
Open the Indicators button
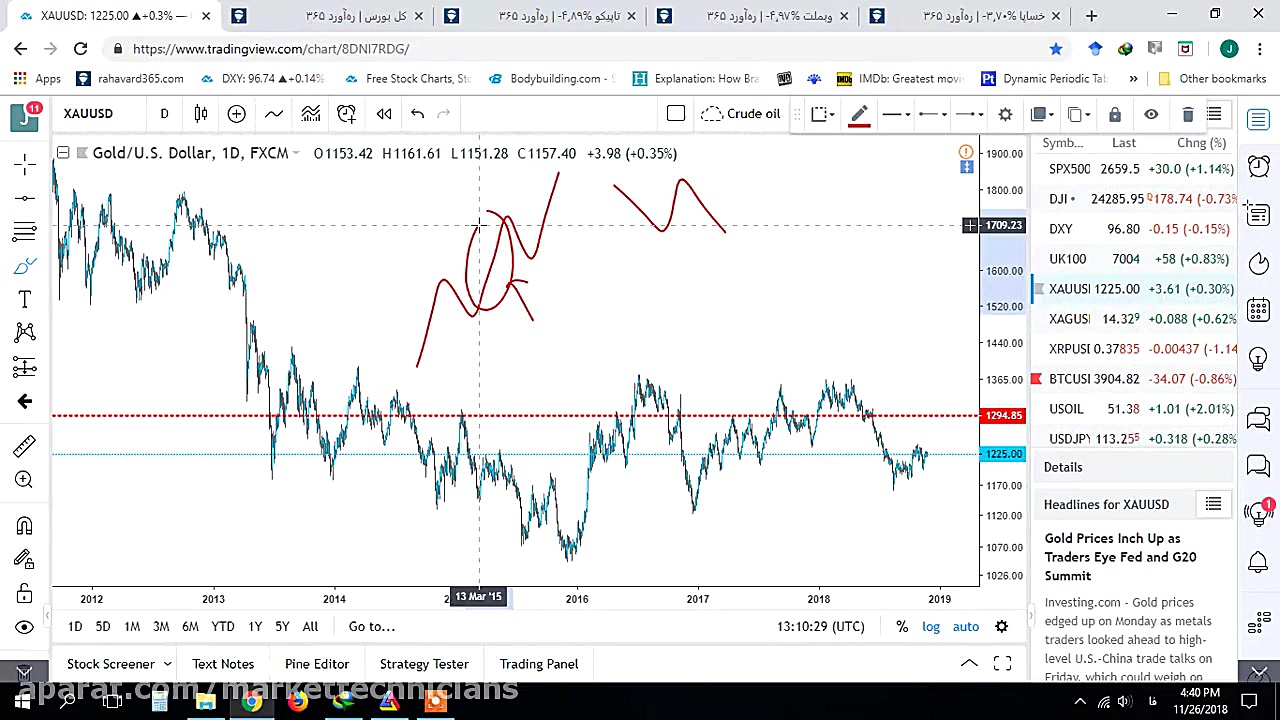[273, 114]
